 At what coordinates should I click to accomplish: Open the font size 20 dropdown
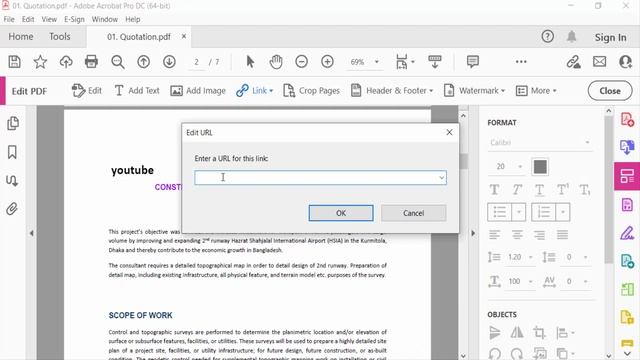point(520,167)
